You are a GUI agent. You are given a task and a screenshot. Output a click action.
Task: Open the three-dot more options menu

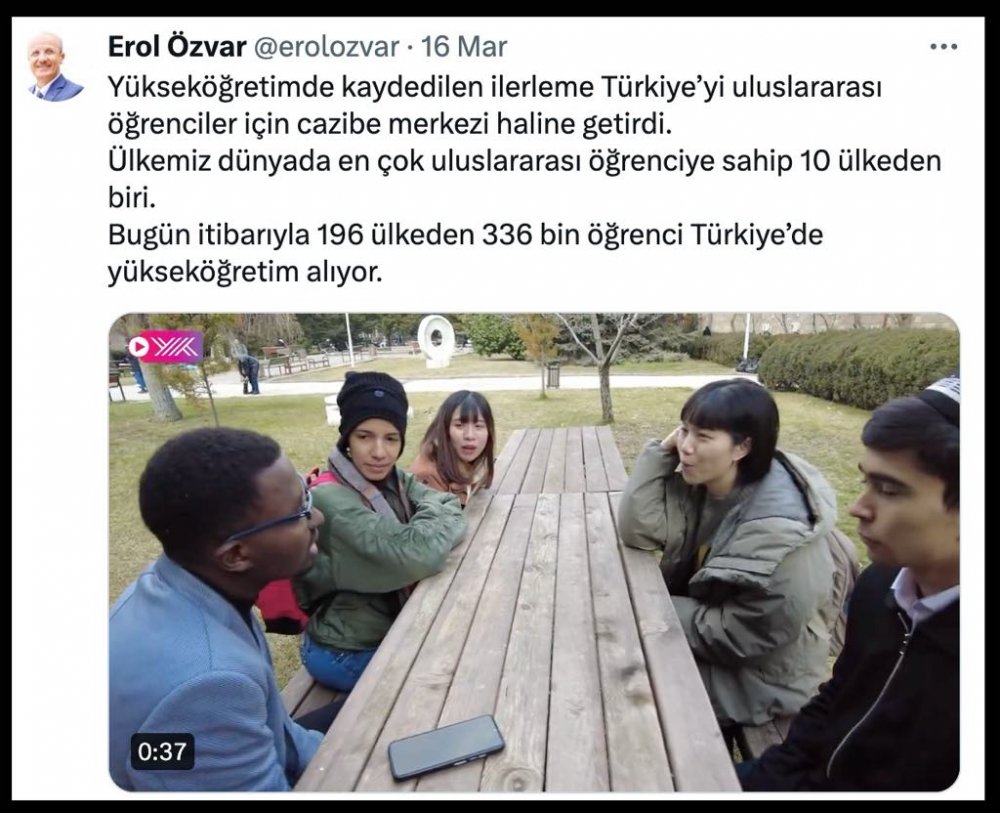click(x=944, y=47)
